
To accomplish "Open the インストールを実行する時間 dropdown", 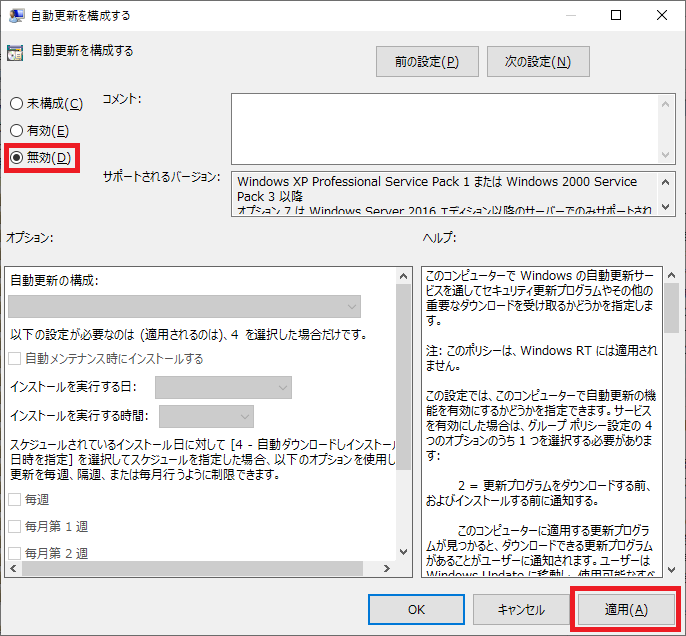I will click(206, 416).
